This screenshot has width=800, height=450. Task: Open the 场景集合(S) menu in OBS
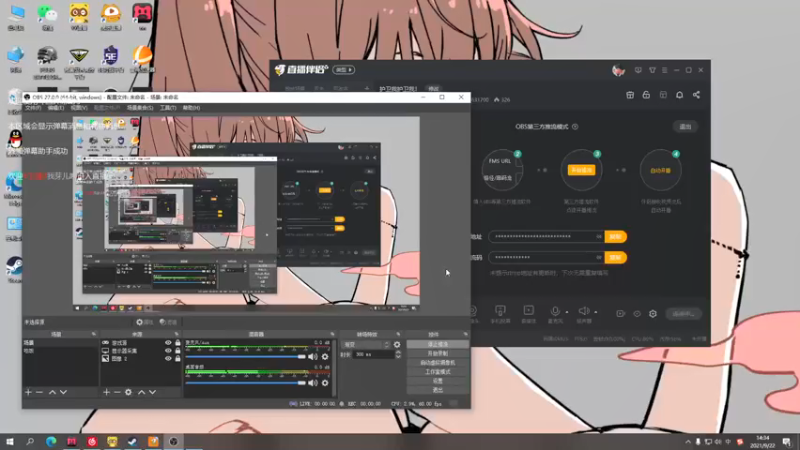click(x=140, y=108)
